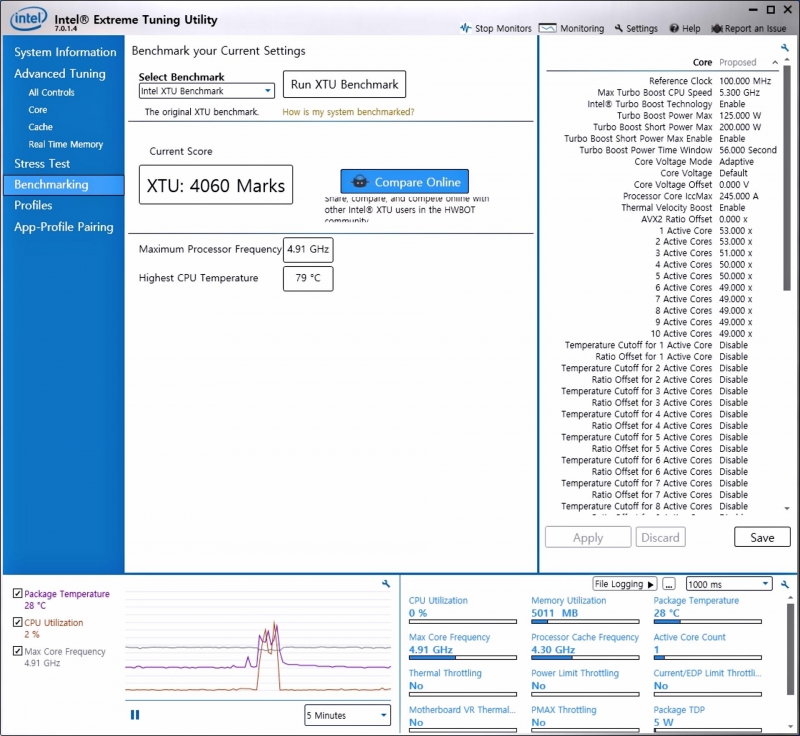Screen dimensions: 800x736
Task: Open the Stress Test section
Action: 42,164
